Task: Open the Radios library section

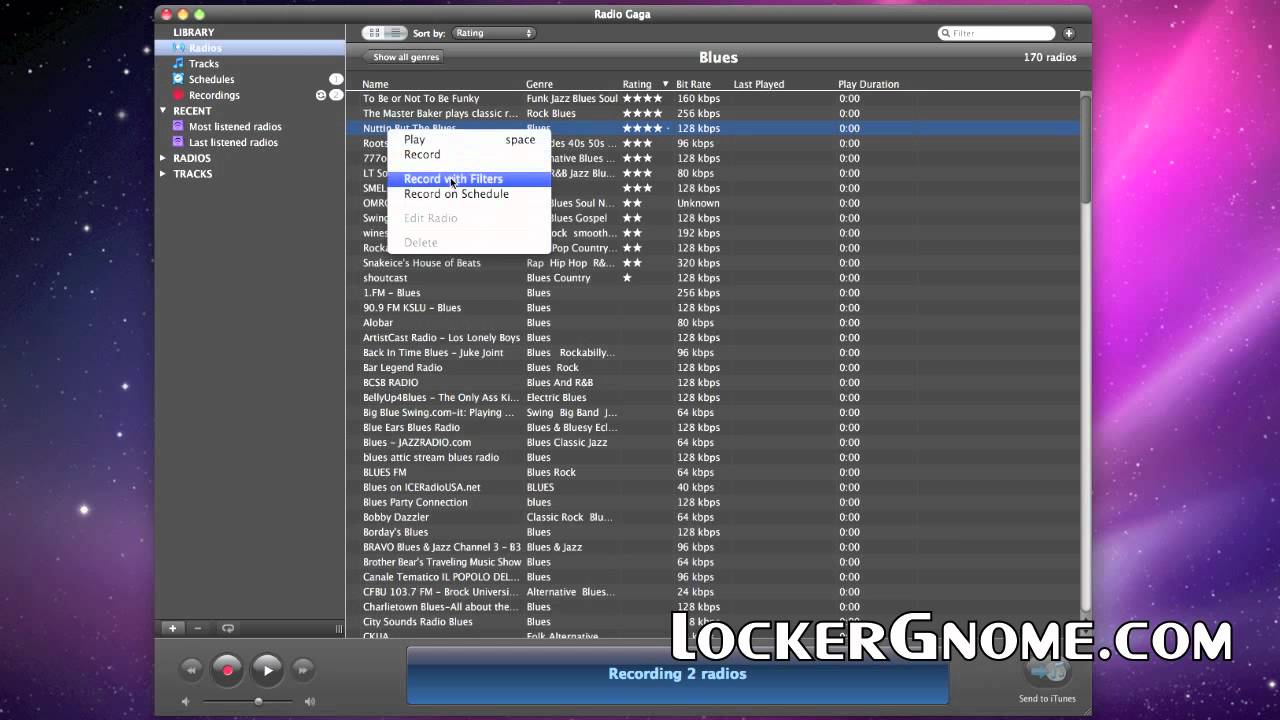Action: tap(250, 48)
